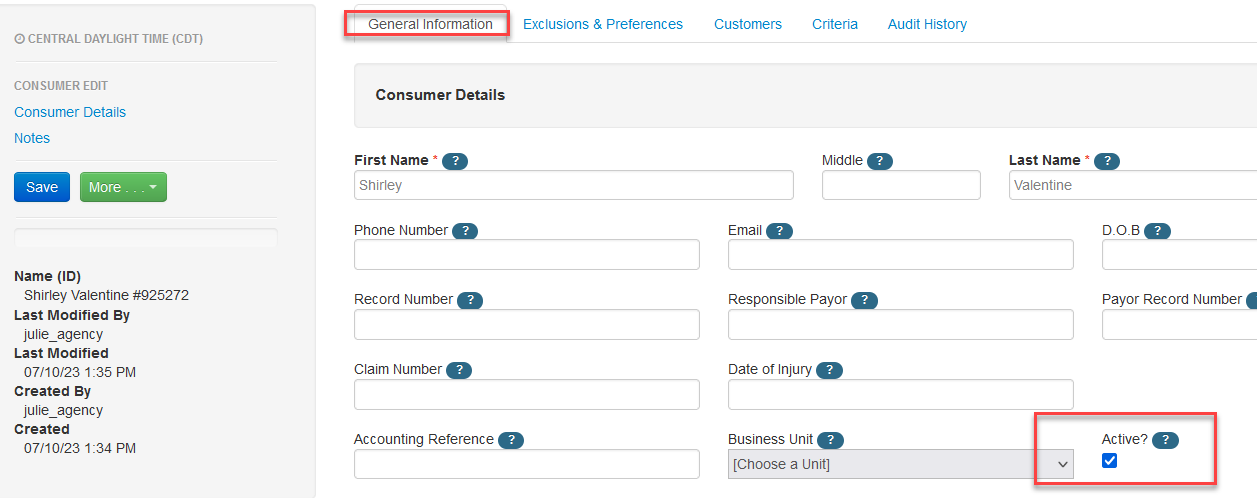This screenshot has height=498, width=1257.
Task: Focus the Responsible Payor input field
Action: click(901, 324)
